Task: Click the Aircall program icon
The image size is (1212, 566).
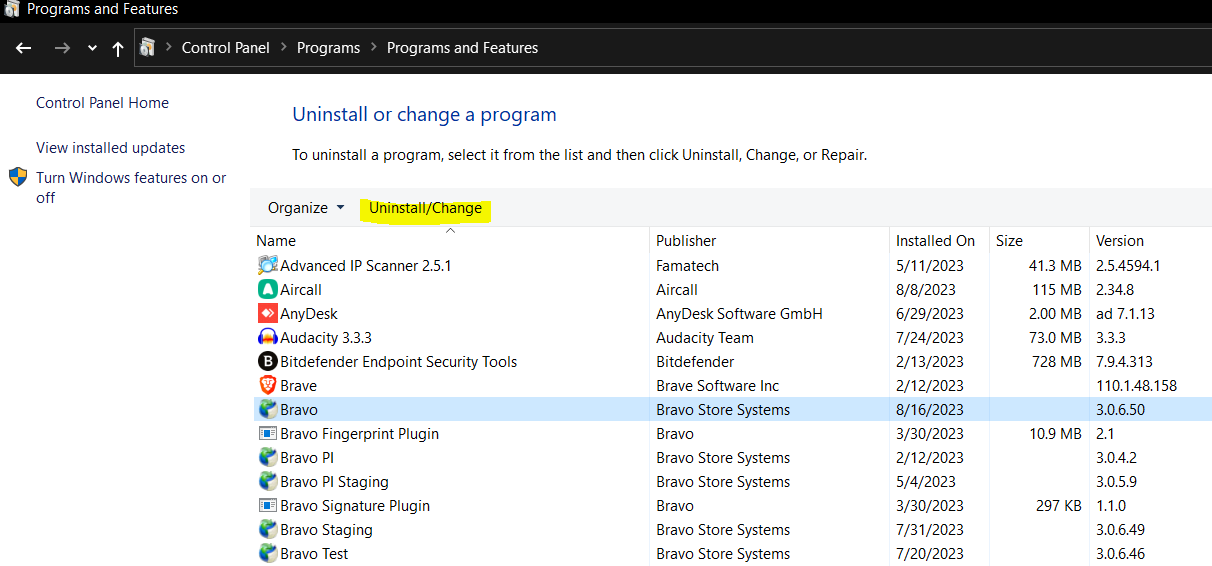Action: click(x=267, y=290)
